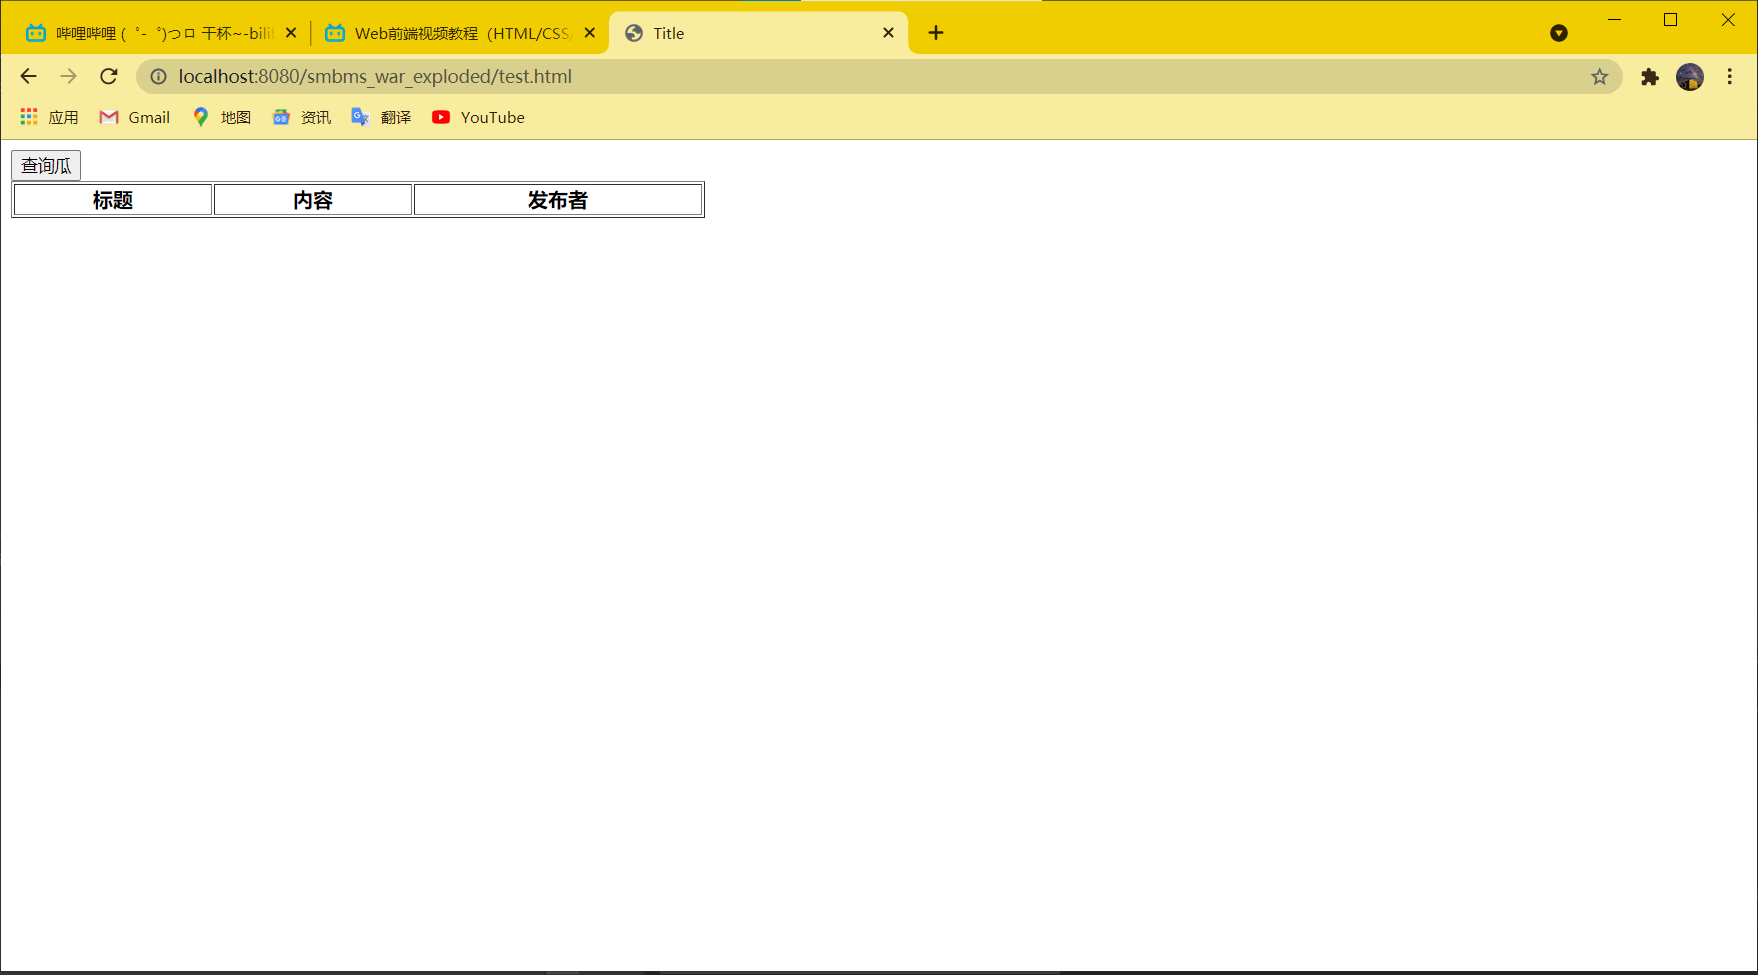Open the YouTube bookmark
The width and height of the screenshot is (1758, 975).
478,118
